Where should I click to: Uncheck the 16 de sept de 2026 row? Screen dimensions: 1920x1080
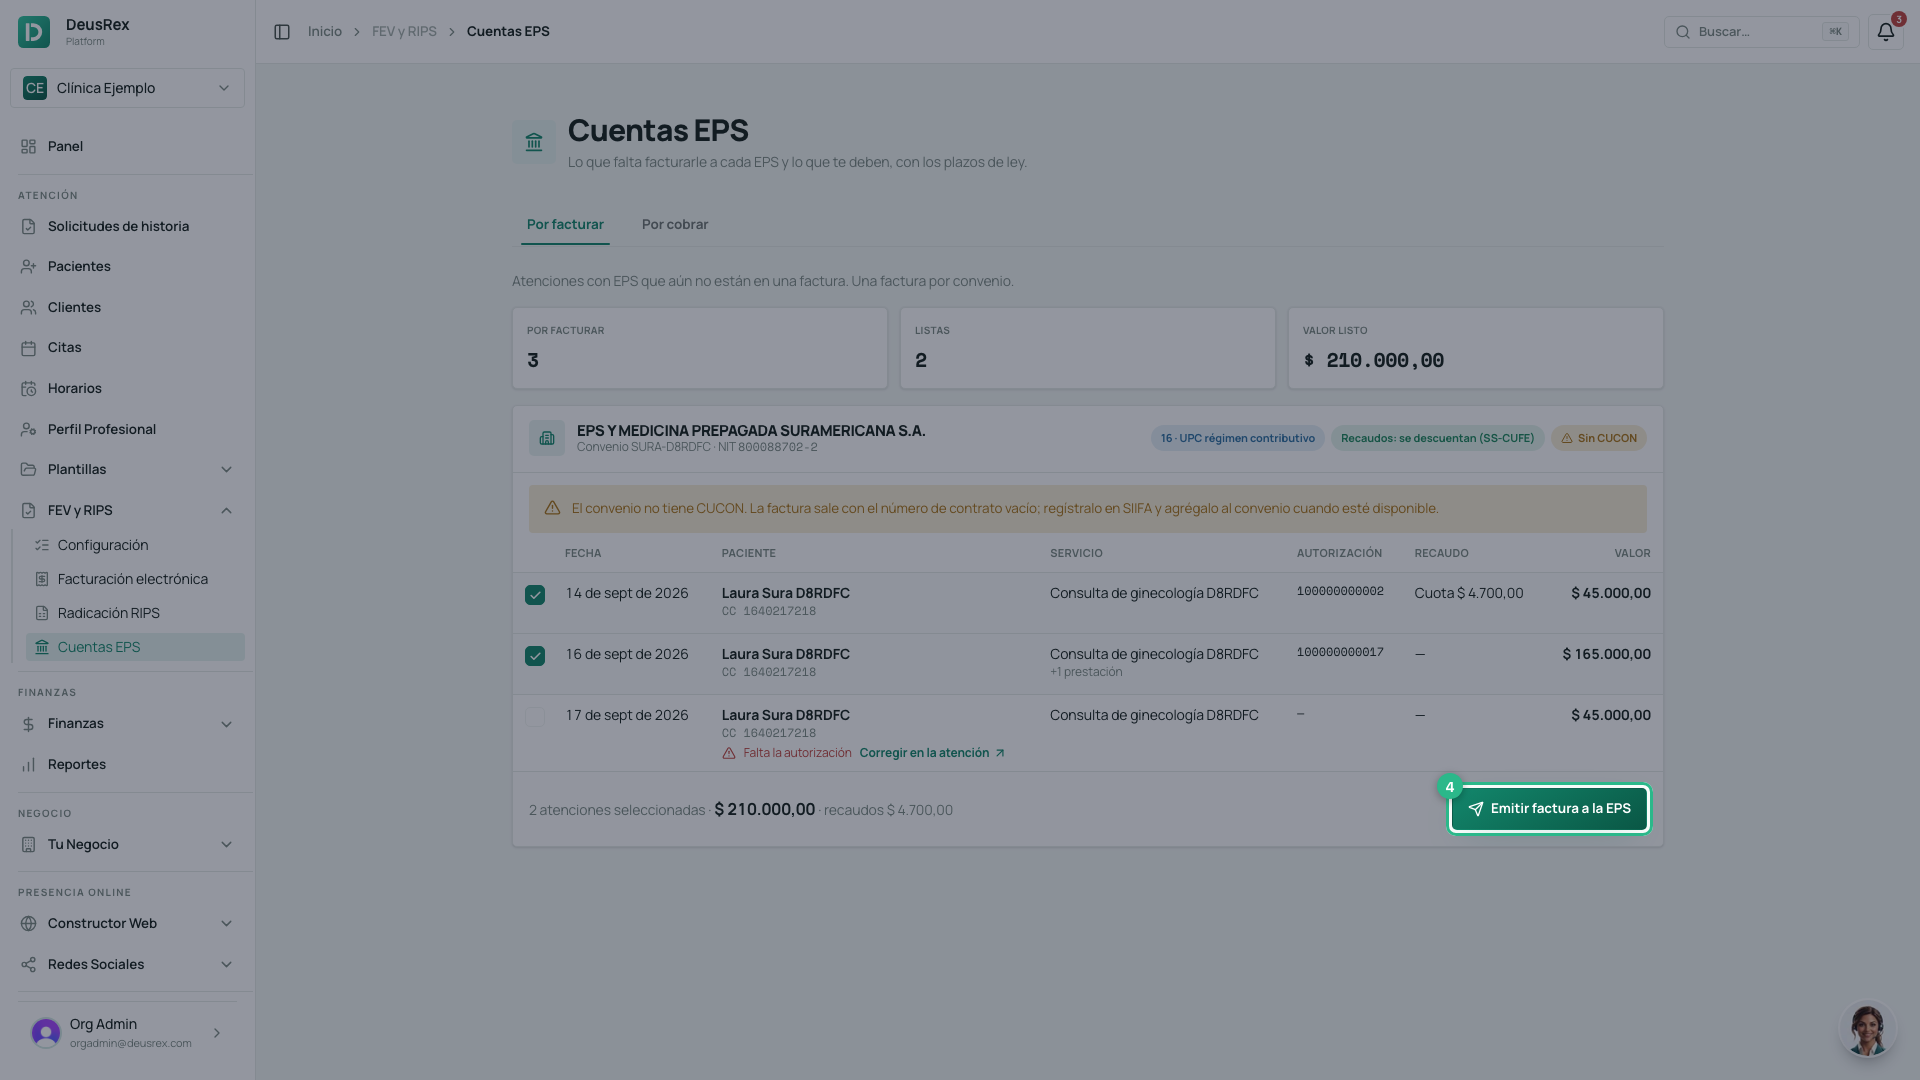[x=535, y=656]
